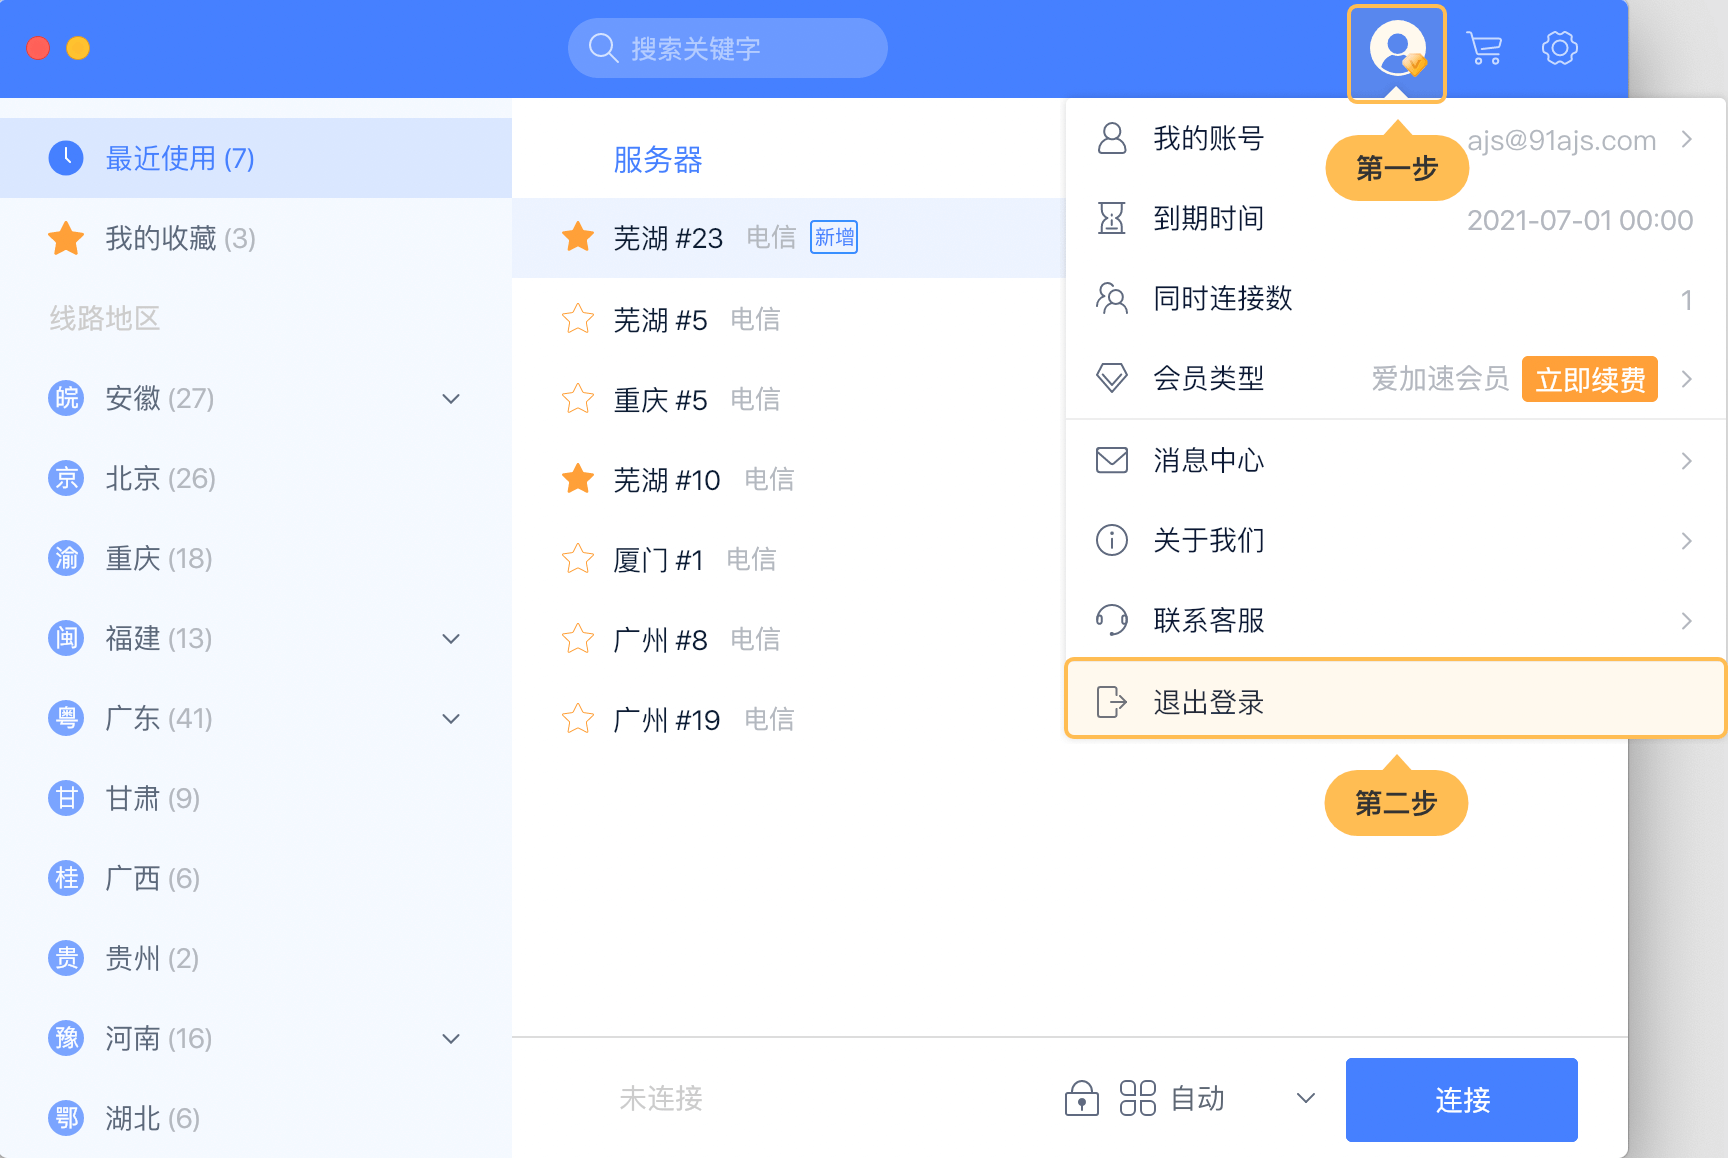Favorite 重庆 #5 by clicking its star

pos(578,399)
